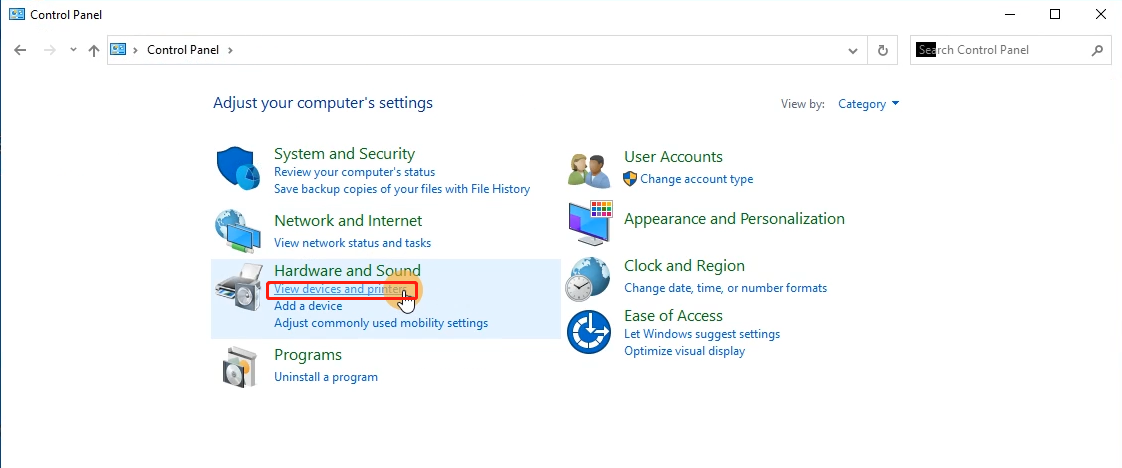Viewport: 1122px width, 468px height.
Task: Click Let Windows suggest settings
Action: pyautogui.click(x=702, y=333)
